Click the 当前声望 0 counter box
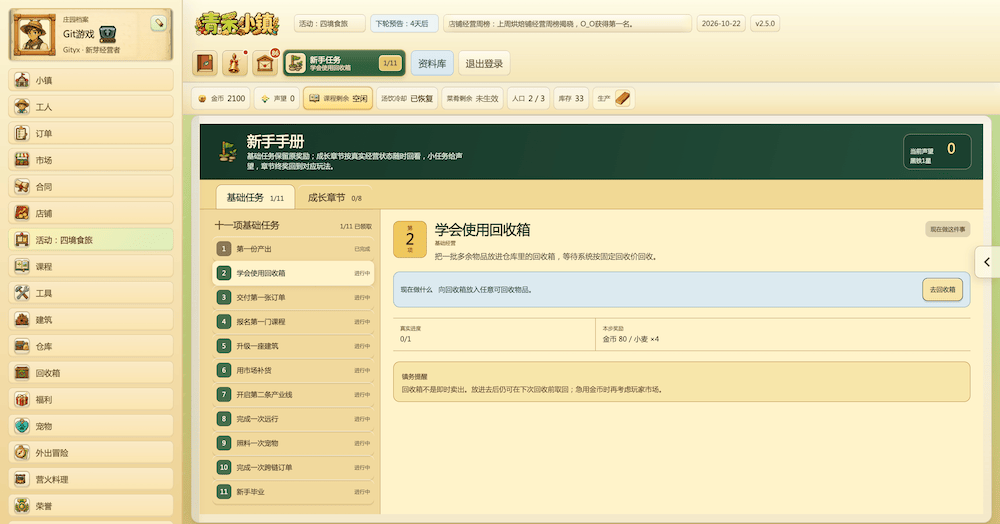1000x524 pixels. tap(937, 152)
